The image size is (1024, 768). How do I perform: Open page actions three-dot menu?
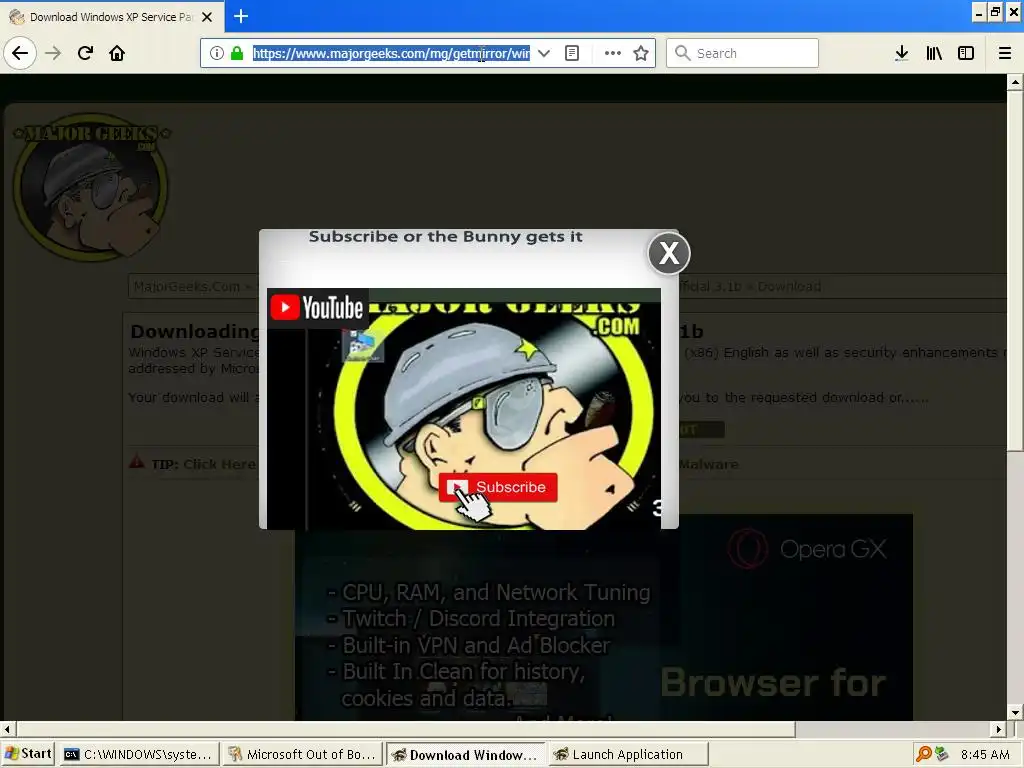tap(613, 53)
